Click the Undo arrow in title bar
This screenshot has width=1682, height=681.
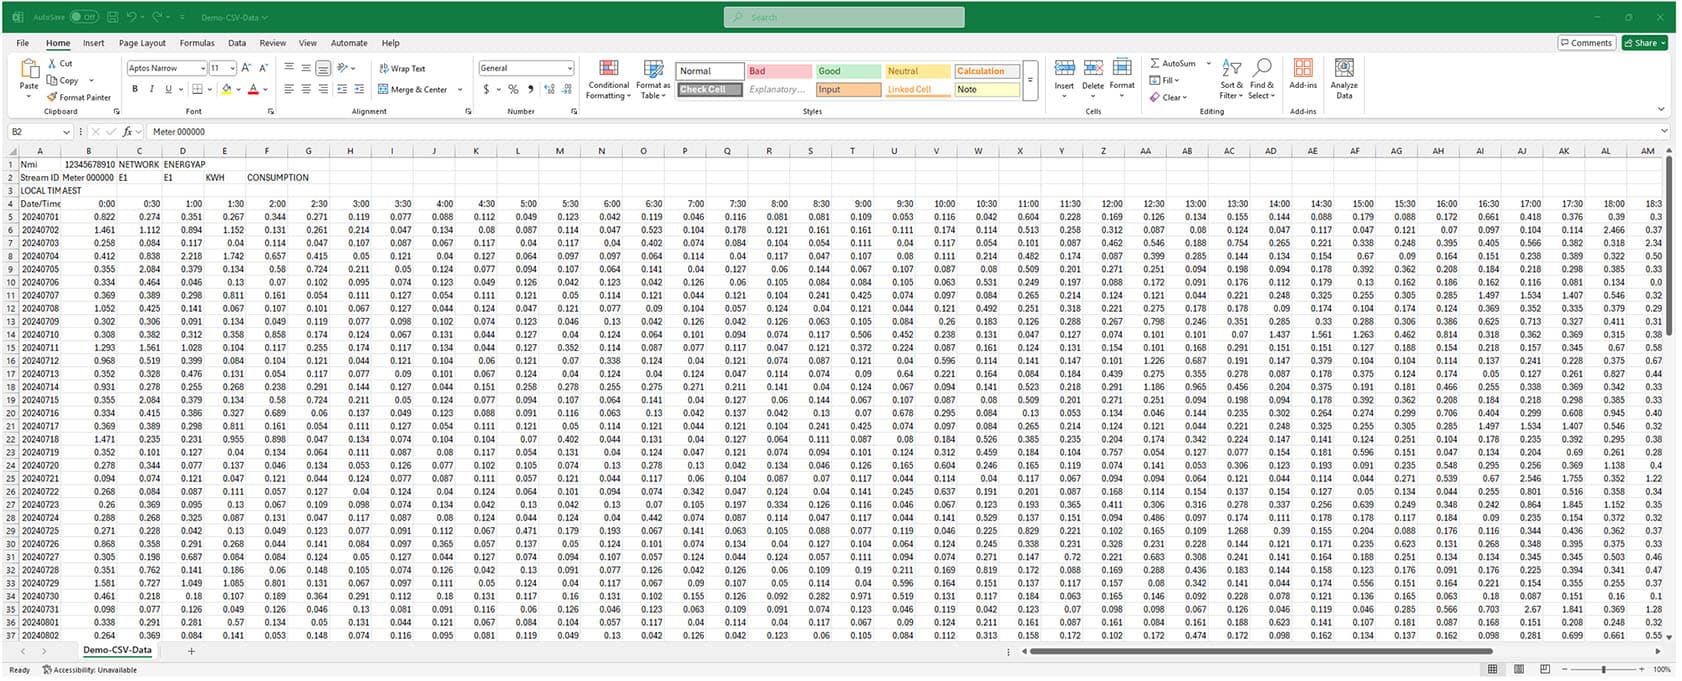132,17
